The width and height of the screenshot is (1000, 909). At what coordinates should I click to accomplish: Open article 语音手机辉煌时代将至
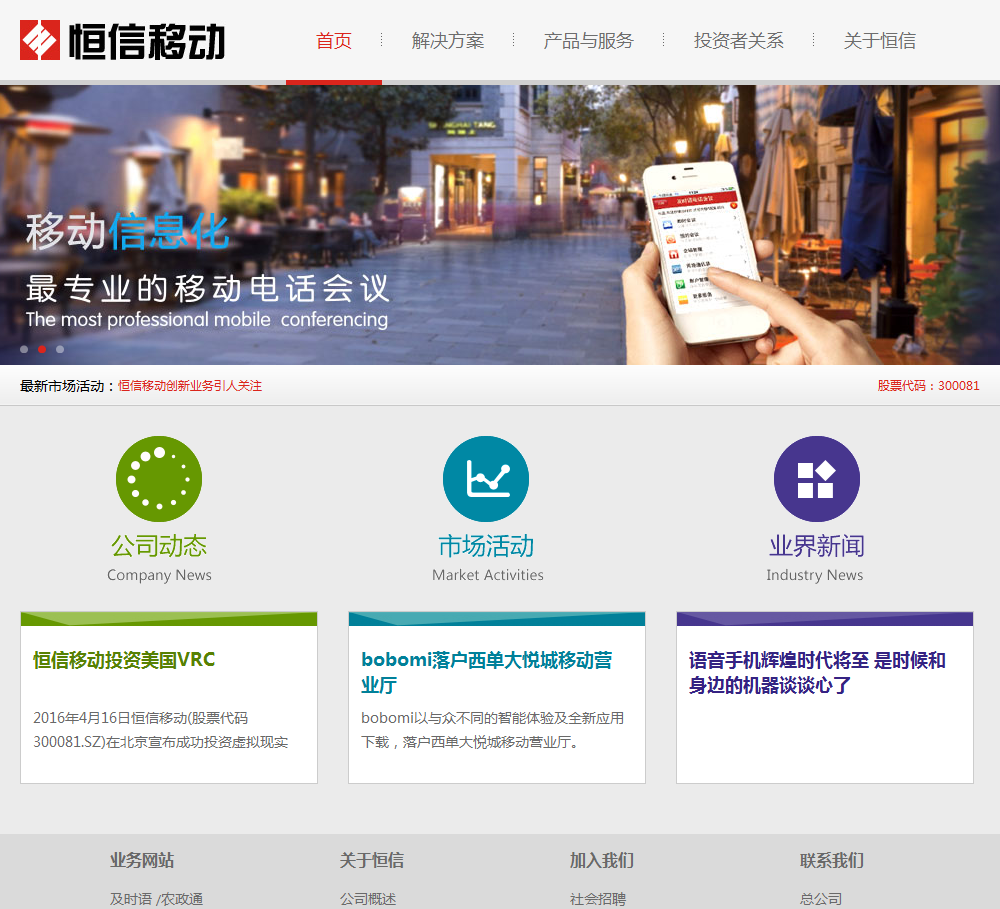(817, 672)
